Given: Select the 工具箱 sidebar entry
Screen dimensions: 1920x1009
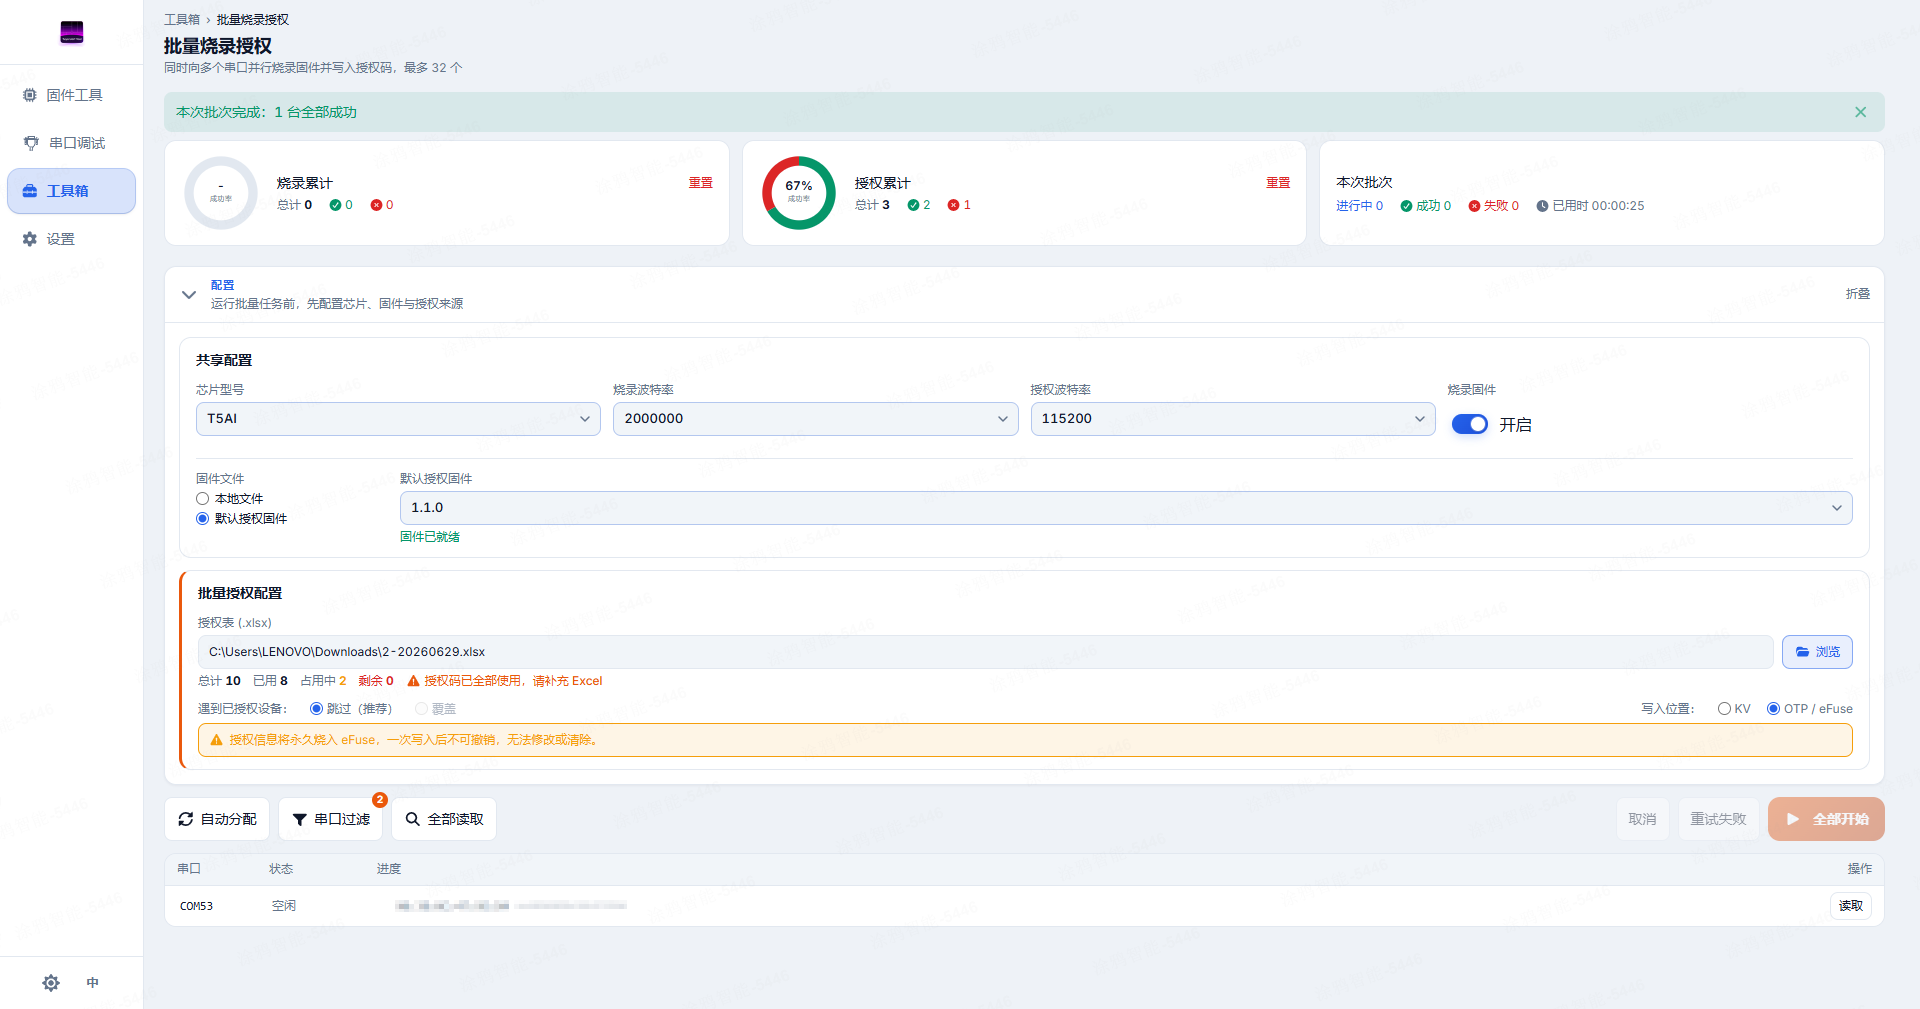Looking at the screenshot, I should point(71,191).
